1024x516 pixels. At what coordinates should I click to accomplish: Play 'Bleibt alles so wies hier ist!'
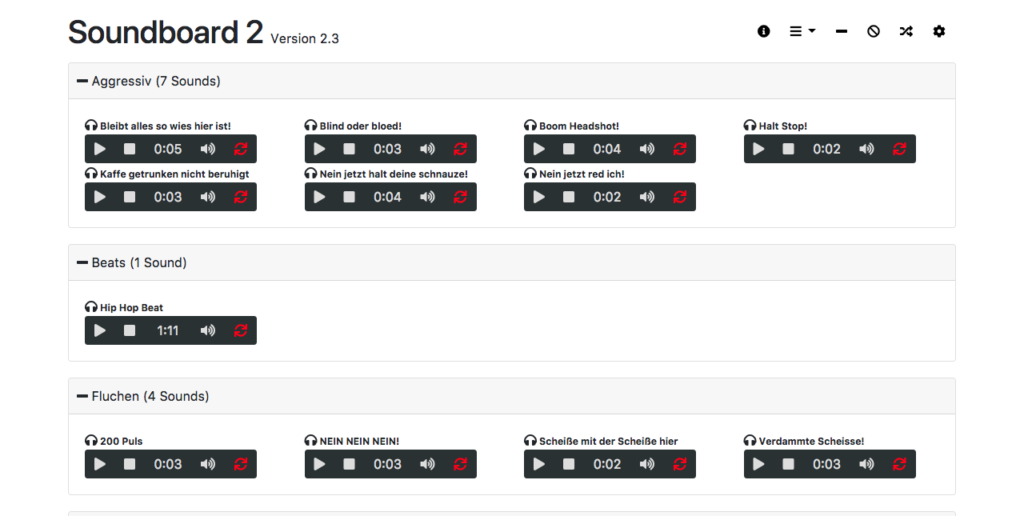100,149
